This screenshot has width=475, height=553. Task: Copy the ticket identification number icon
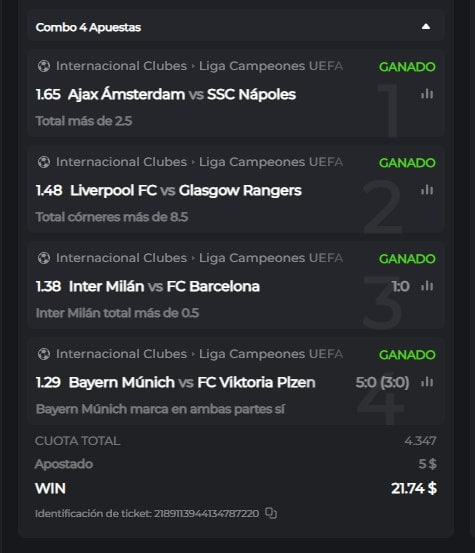[271, 513]
